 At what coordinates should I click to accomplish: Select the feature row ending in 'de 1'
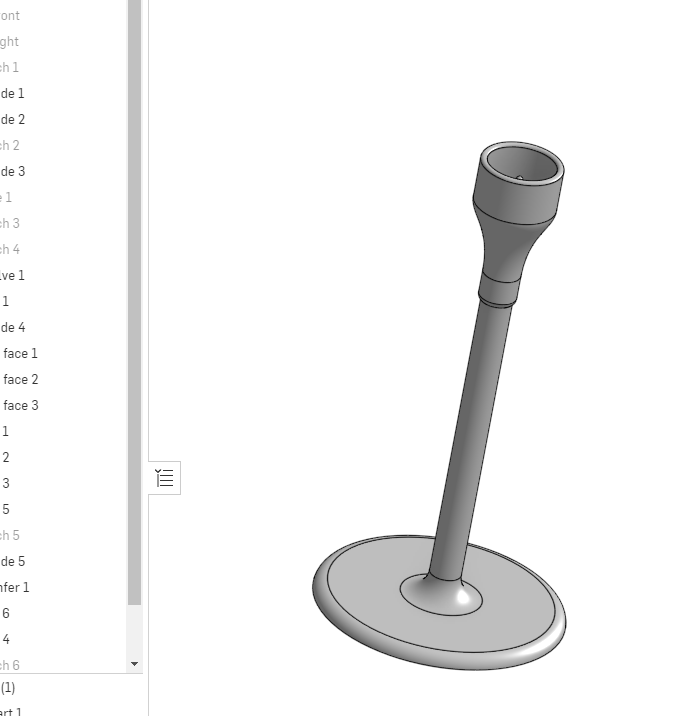(63, 94)
